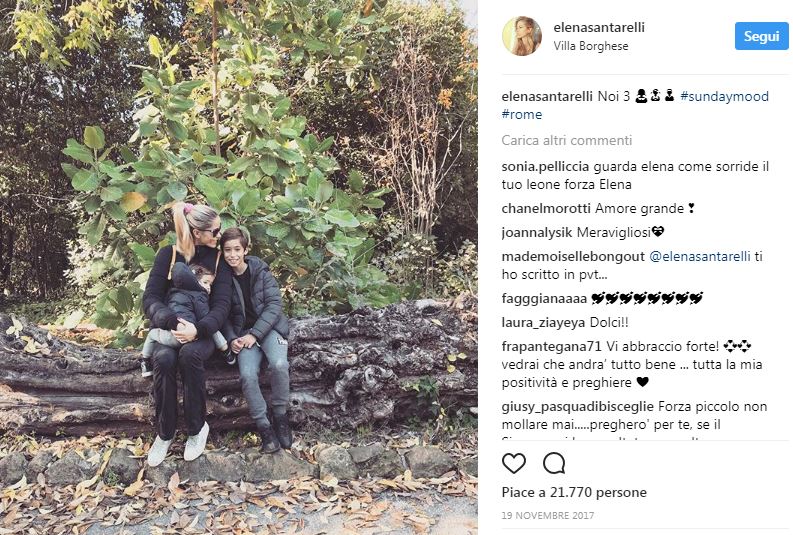Open the Villa Borghese location link
The height and width of the screenshot is (535, 793).
(591, 46)
